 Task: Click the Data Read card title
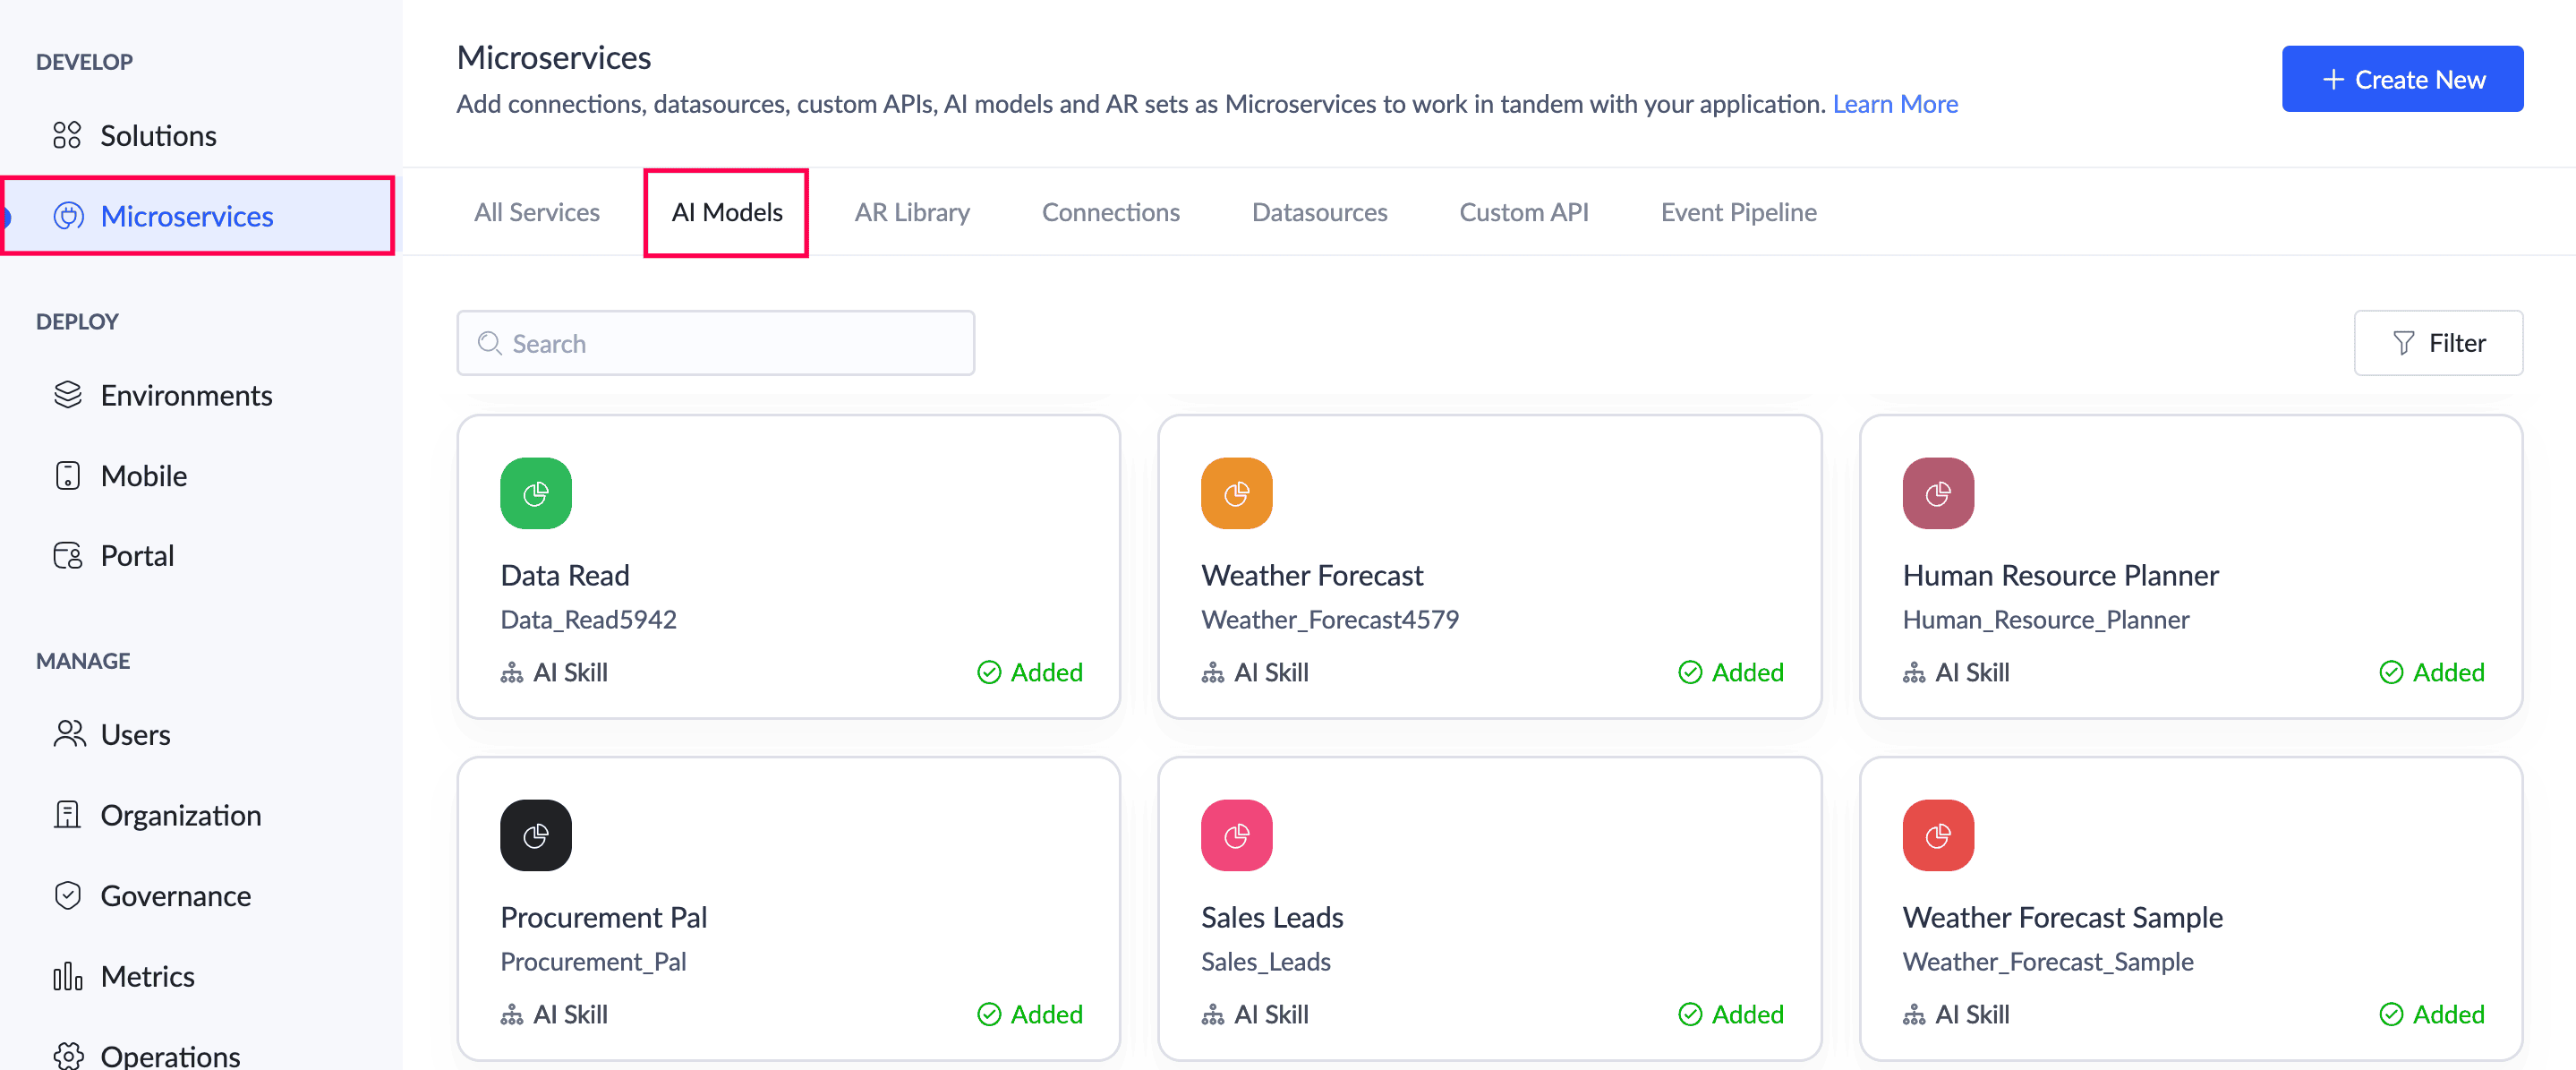click(x=565, y=575)
